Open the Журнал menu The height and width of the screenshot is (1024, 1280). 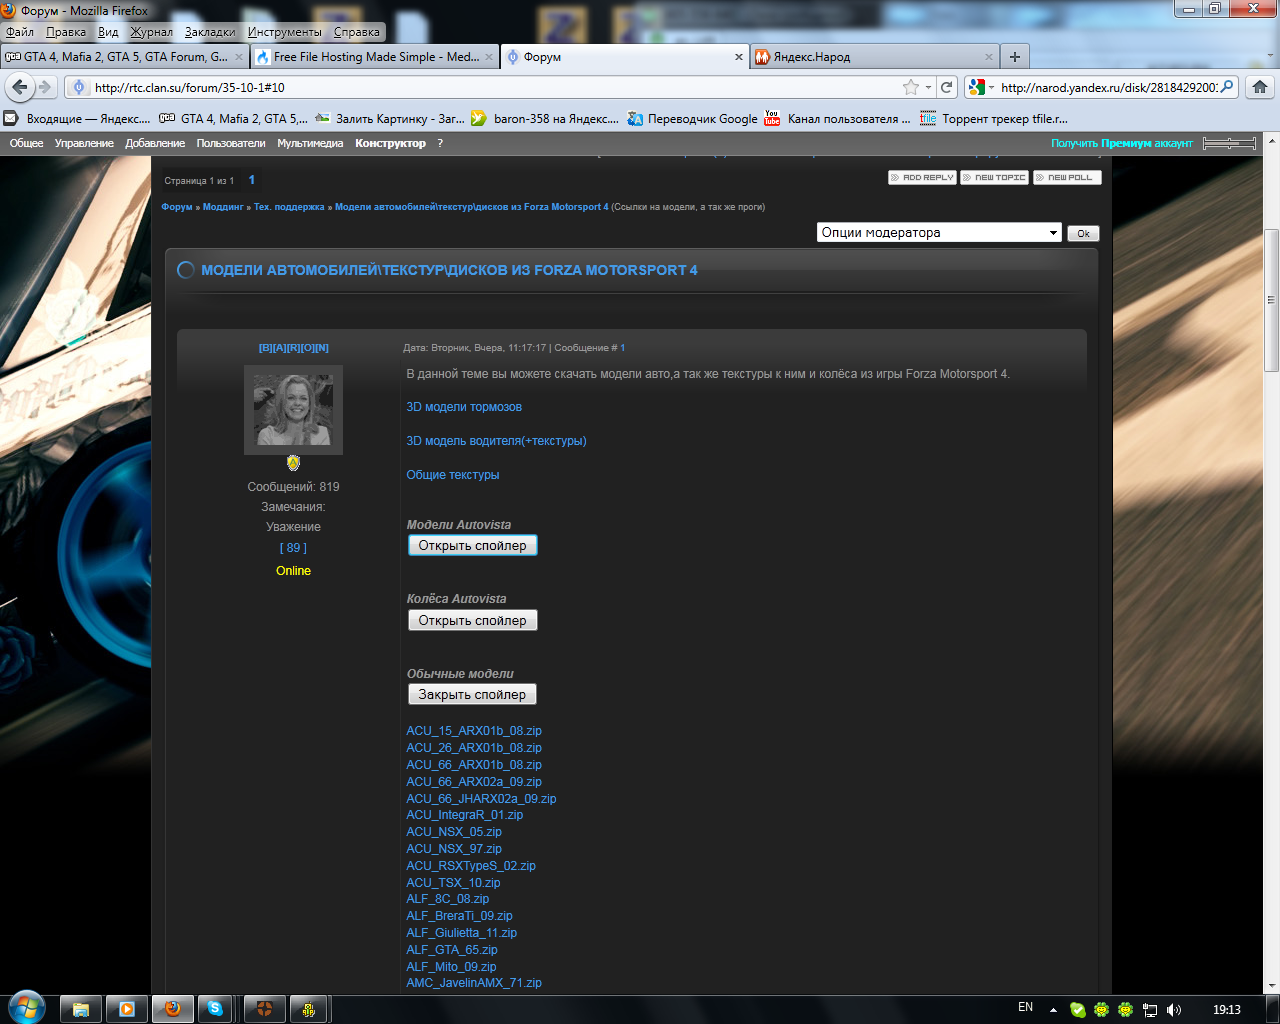pyautogui.click(x=151, y=32)
